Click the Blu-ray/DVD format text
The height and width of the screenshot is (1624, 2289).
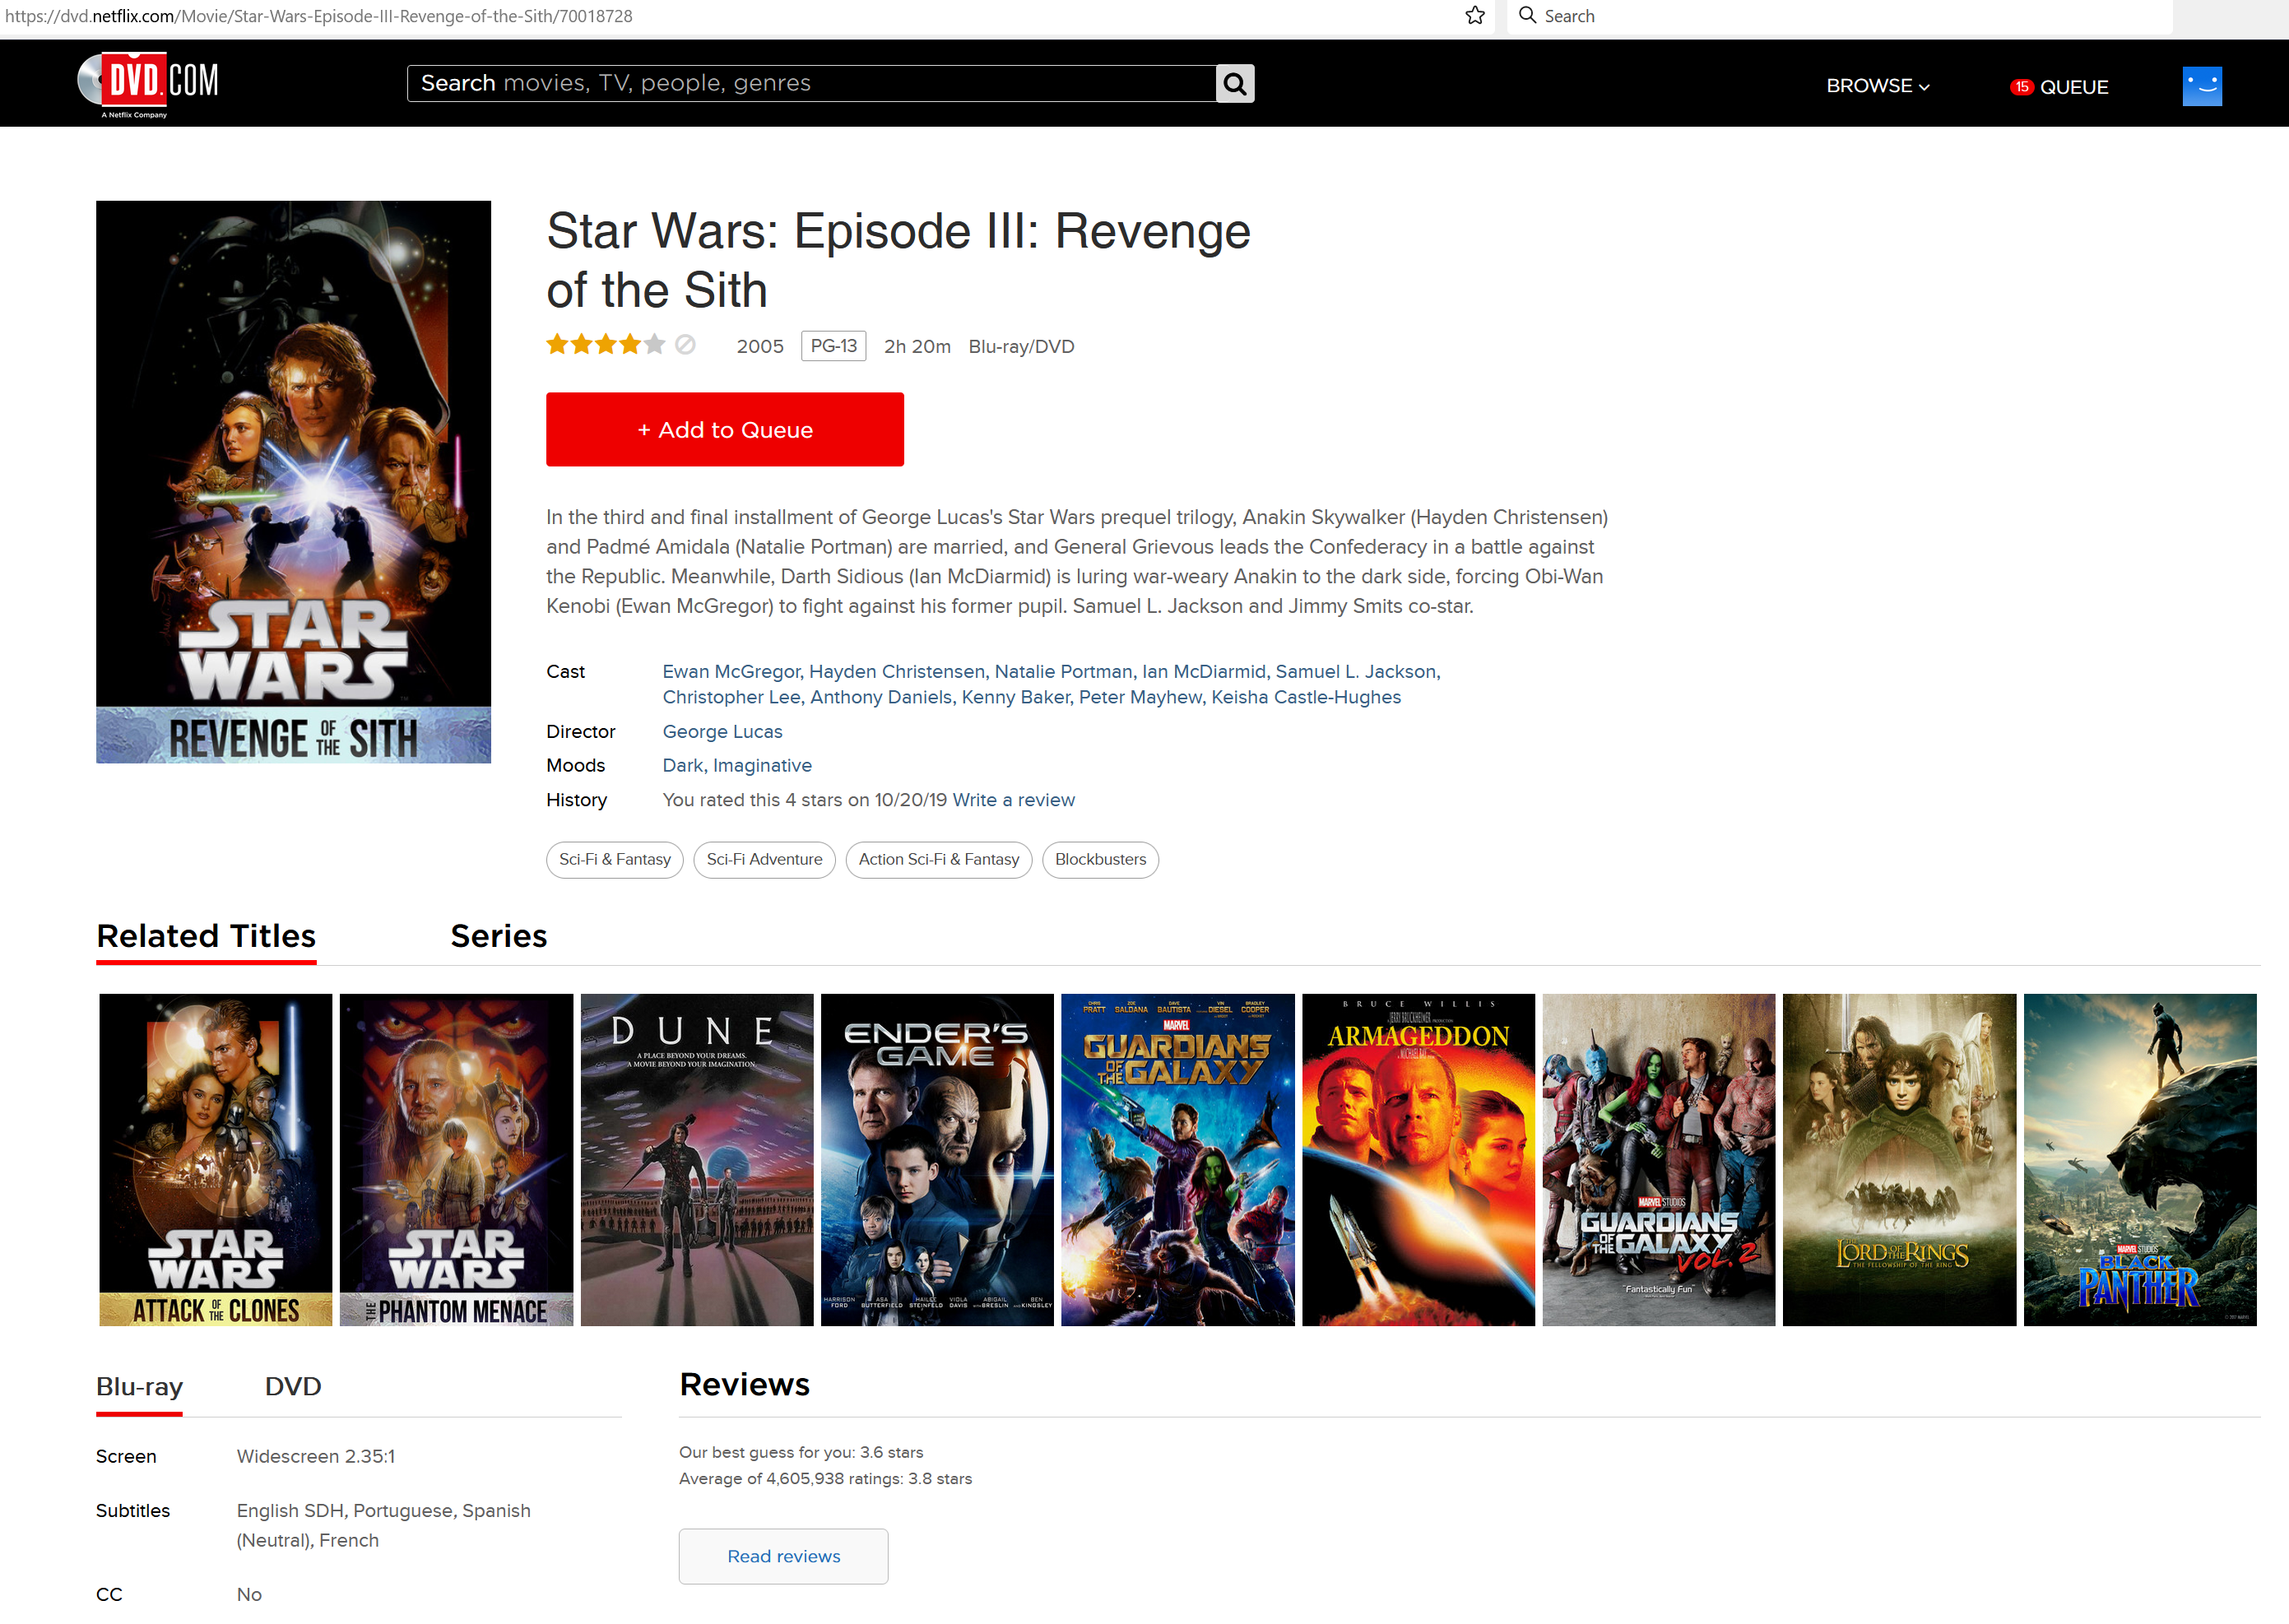(x=1021, y=347)
